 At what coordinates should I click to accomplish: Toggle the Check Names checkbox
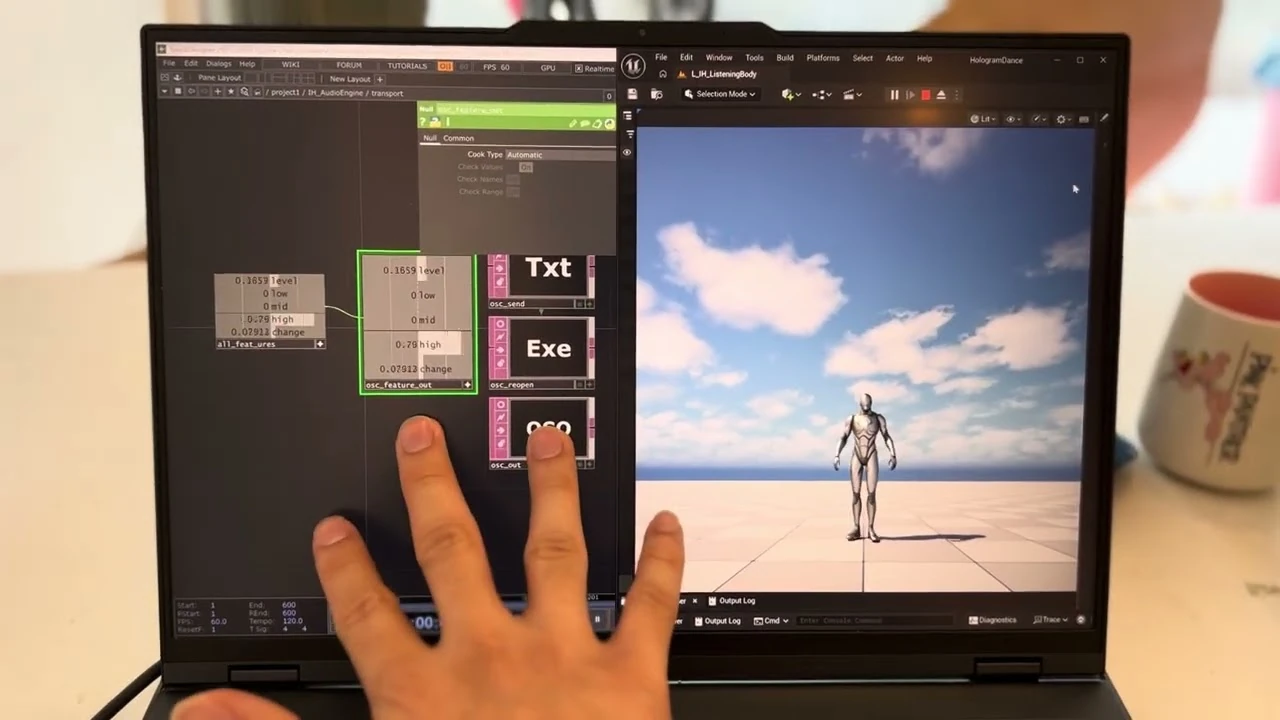click(x=512, y=179)
